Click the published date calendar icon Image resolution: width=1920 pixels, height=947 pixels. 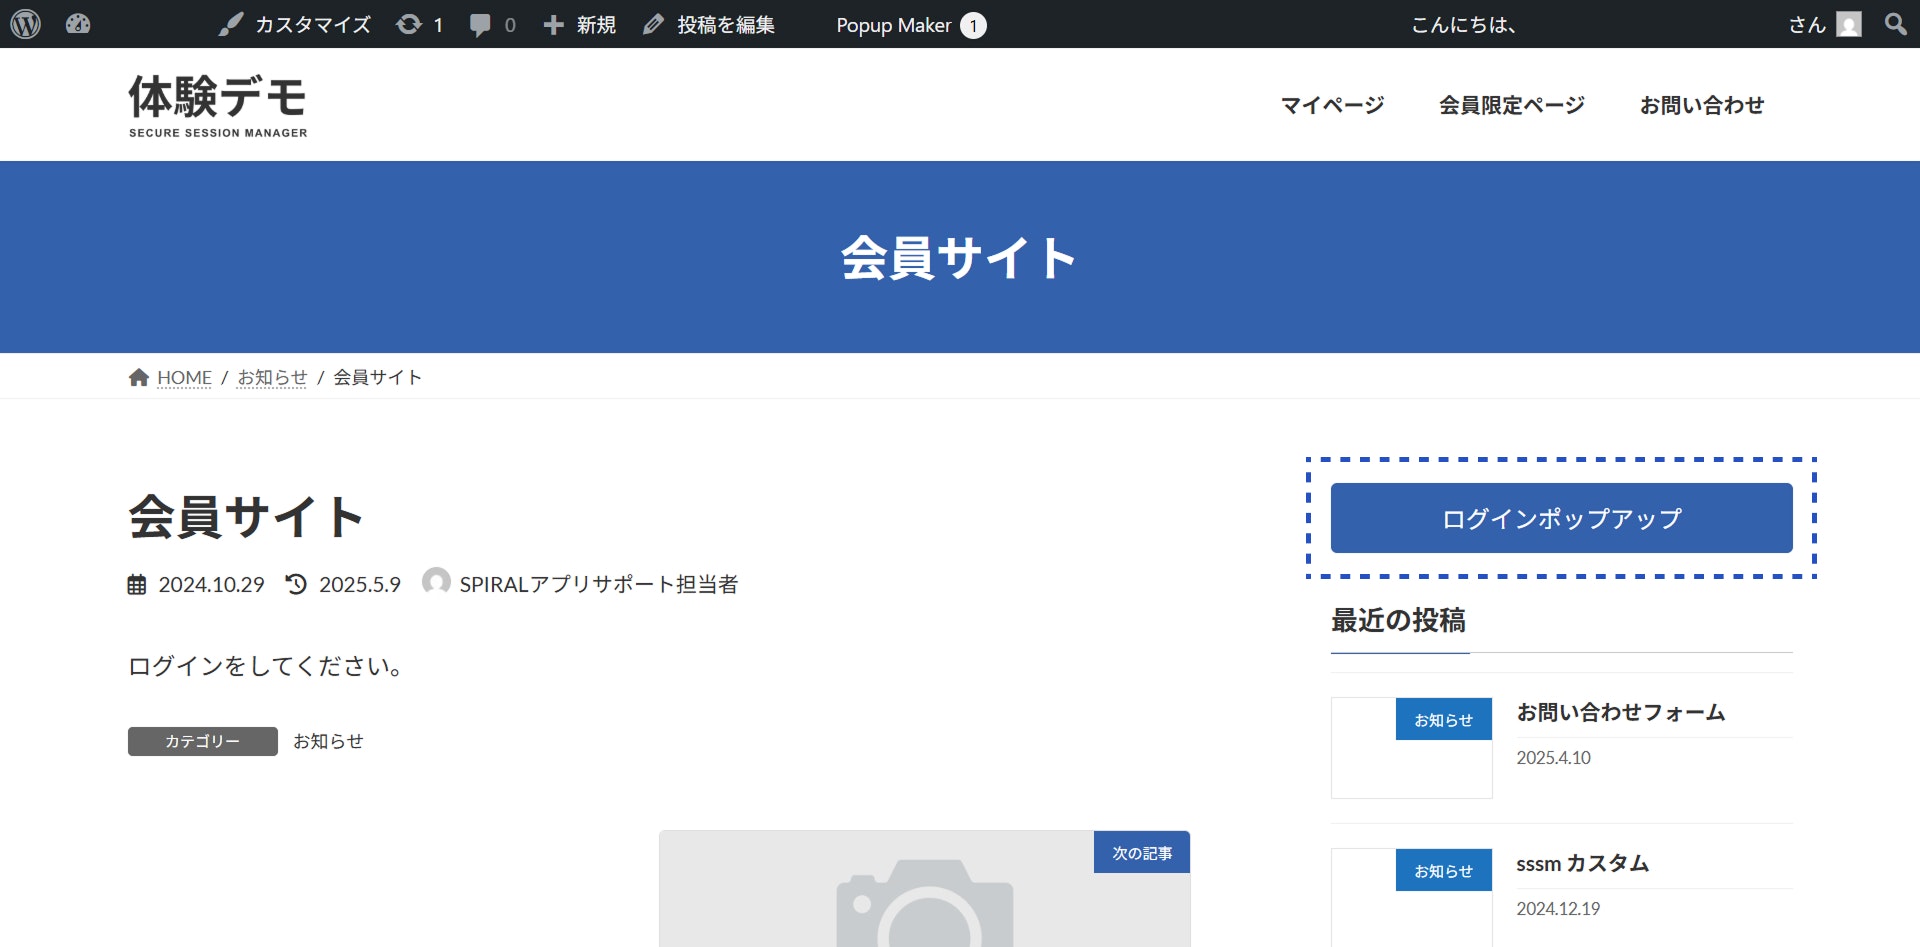click(137, 585)
